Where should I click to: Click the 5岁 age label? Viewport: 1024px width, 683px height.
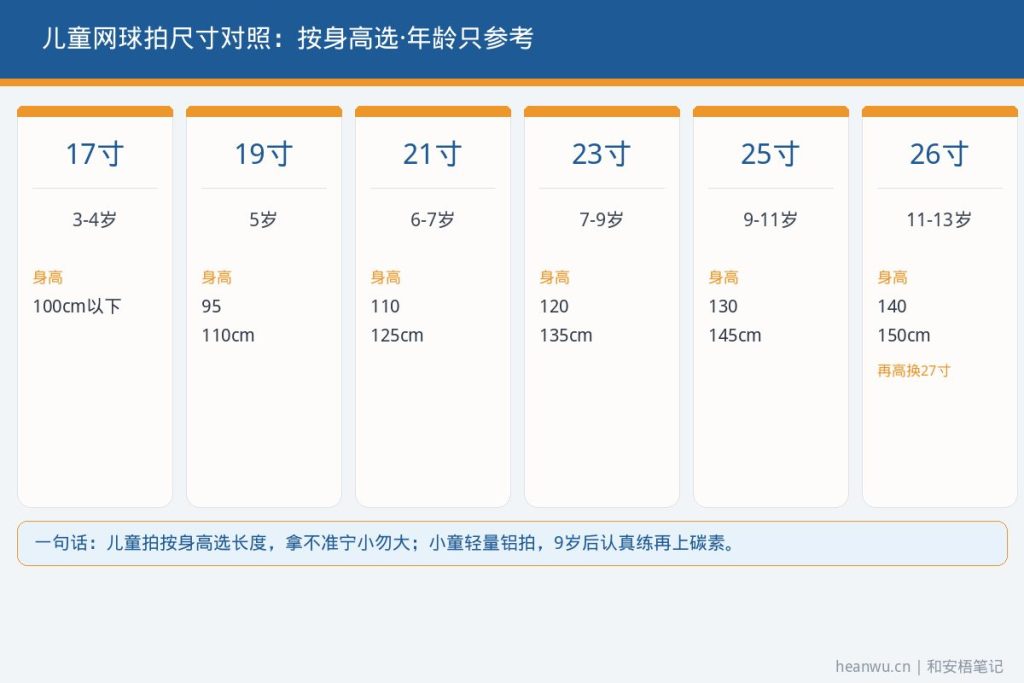pos(263,219)
